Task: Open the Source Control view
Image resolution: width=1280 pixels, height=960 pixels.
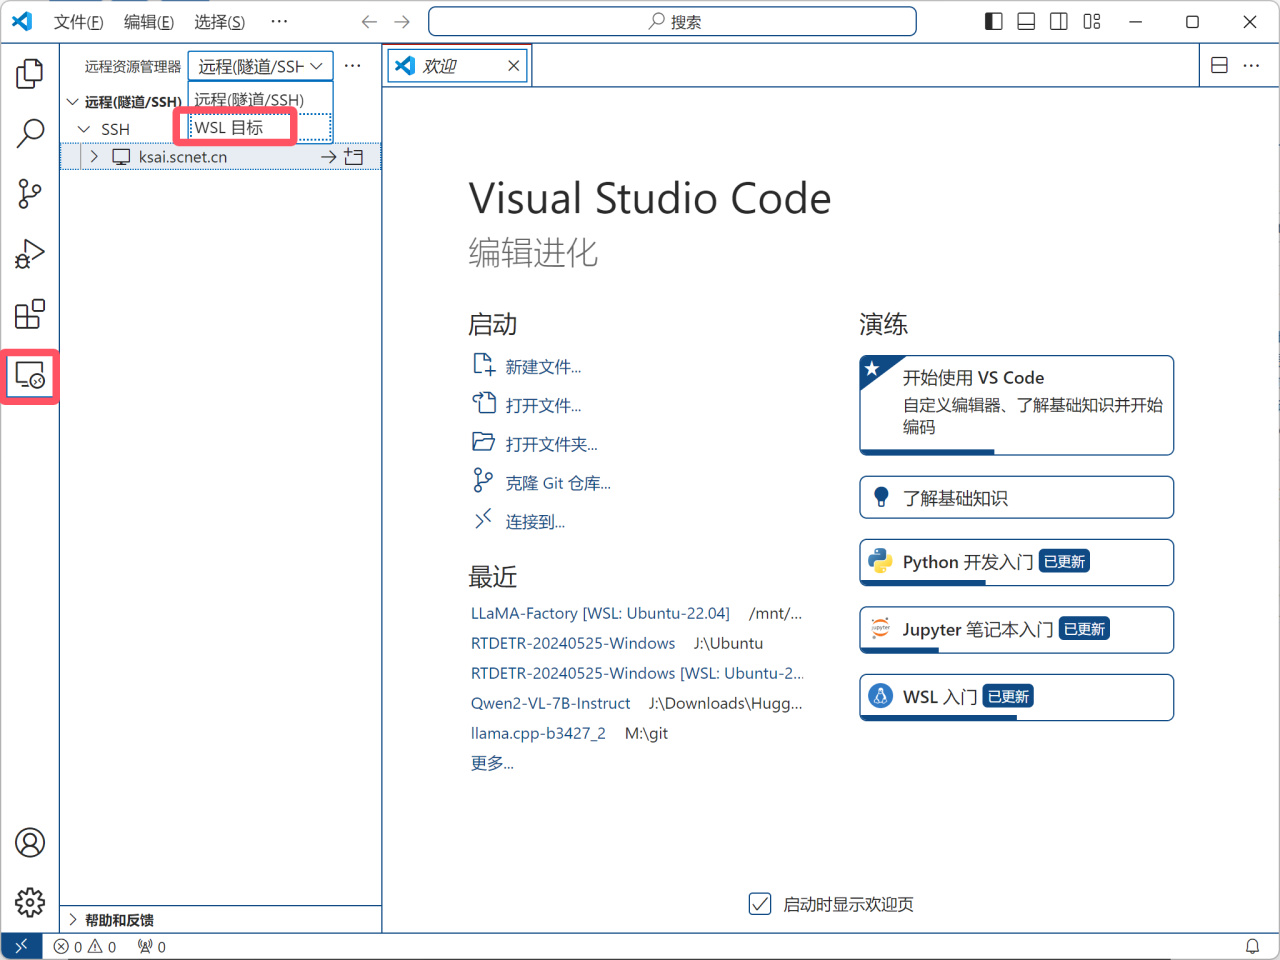Action: 30,194
